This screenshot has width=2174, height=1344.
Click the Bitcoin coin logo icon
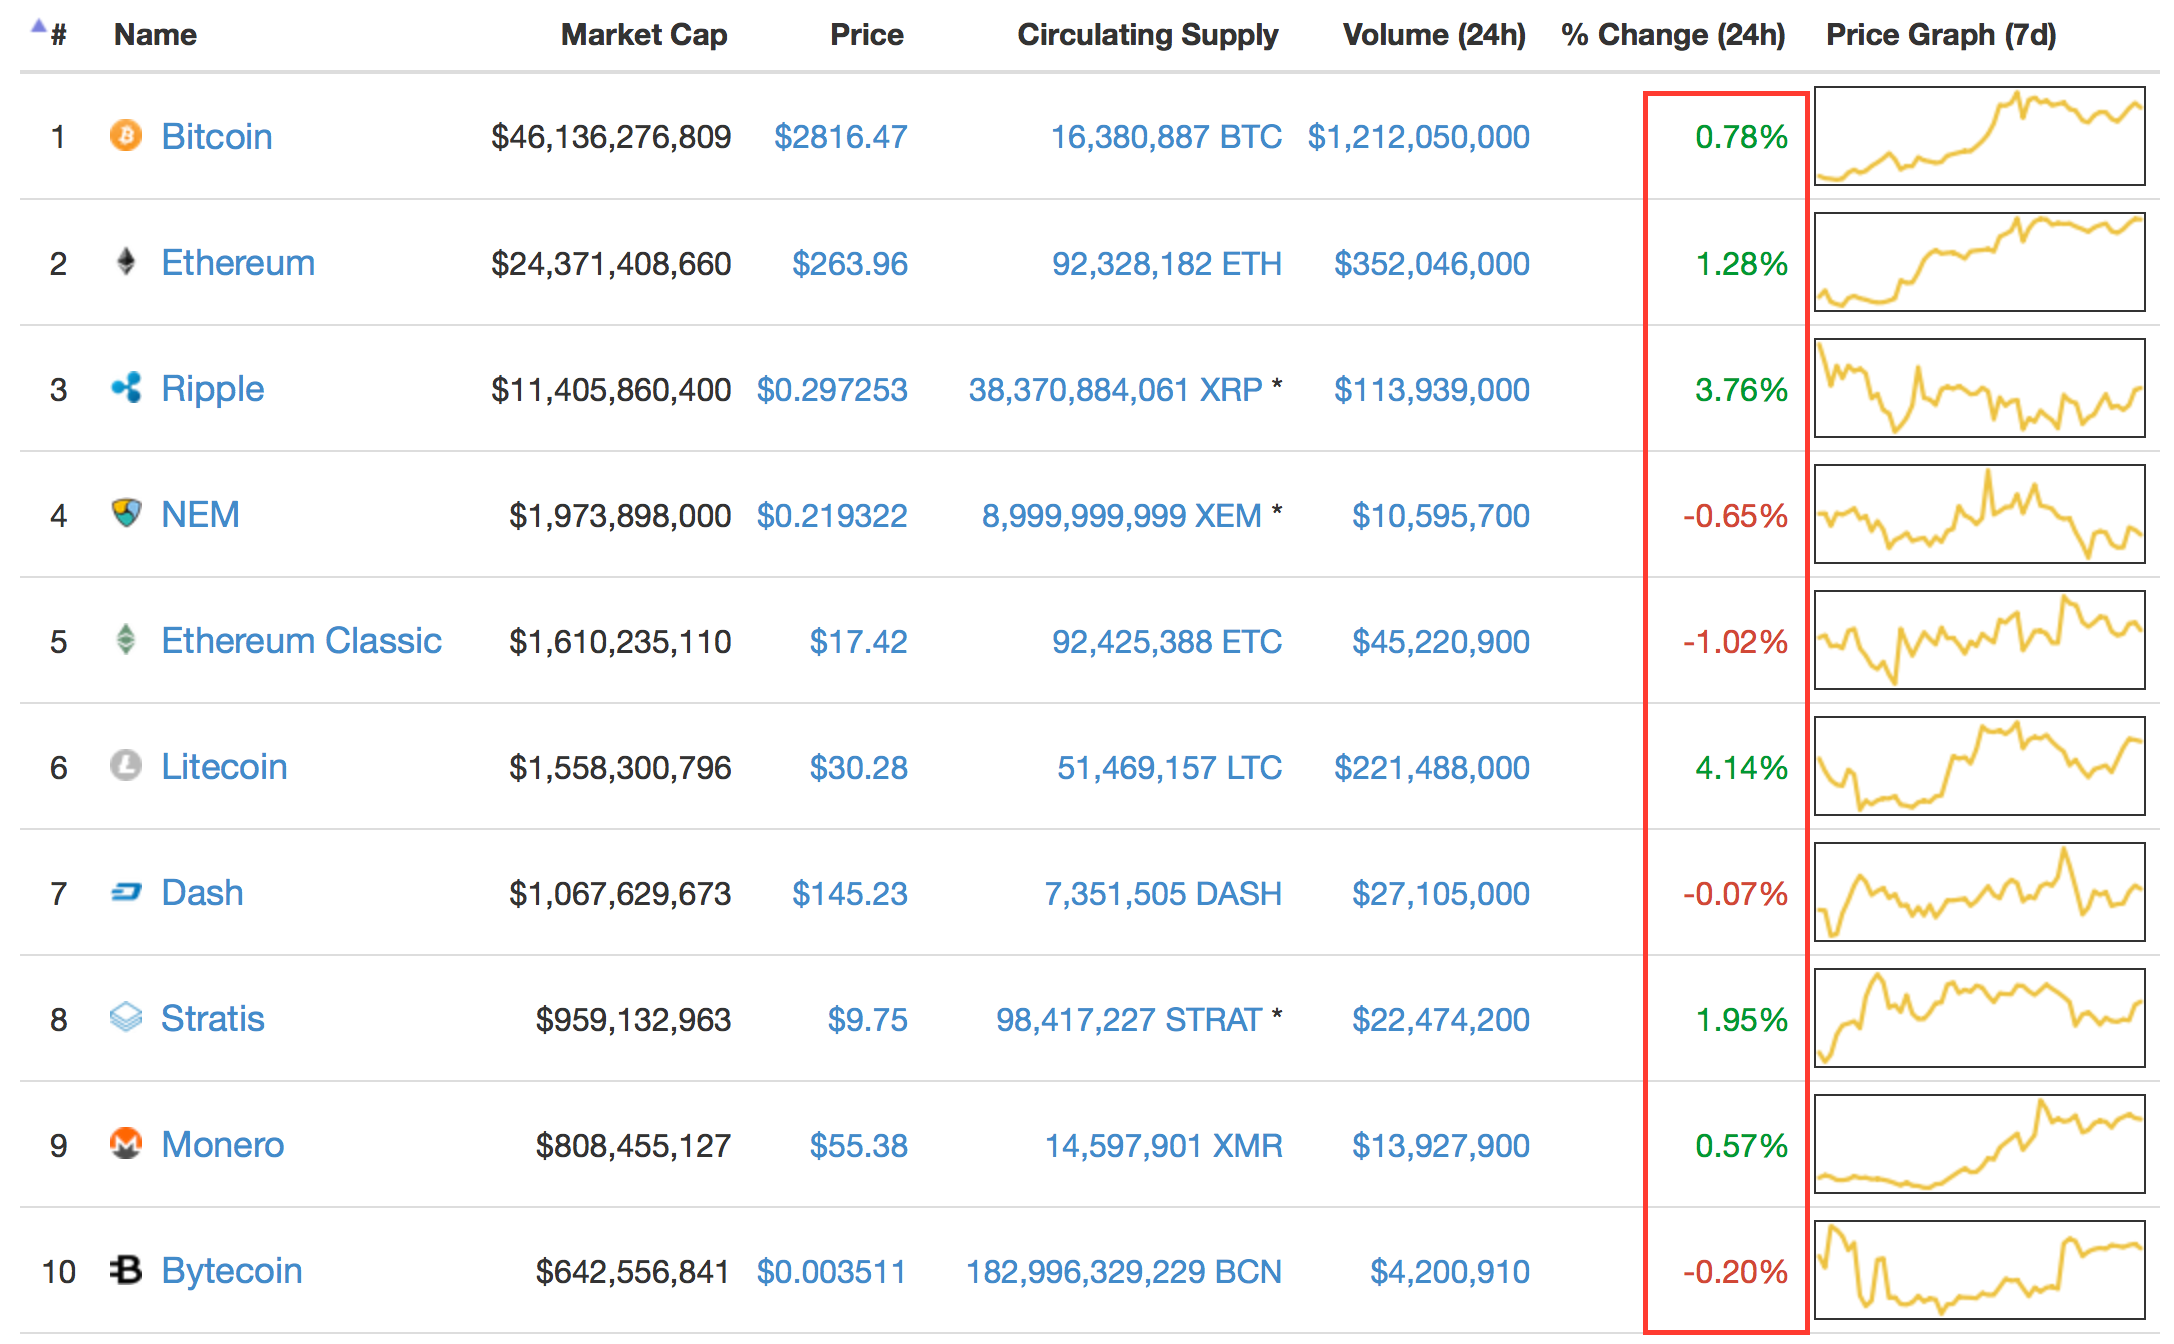[x=125, y=135]
